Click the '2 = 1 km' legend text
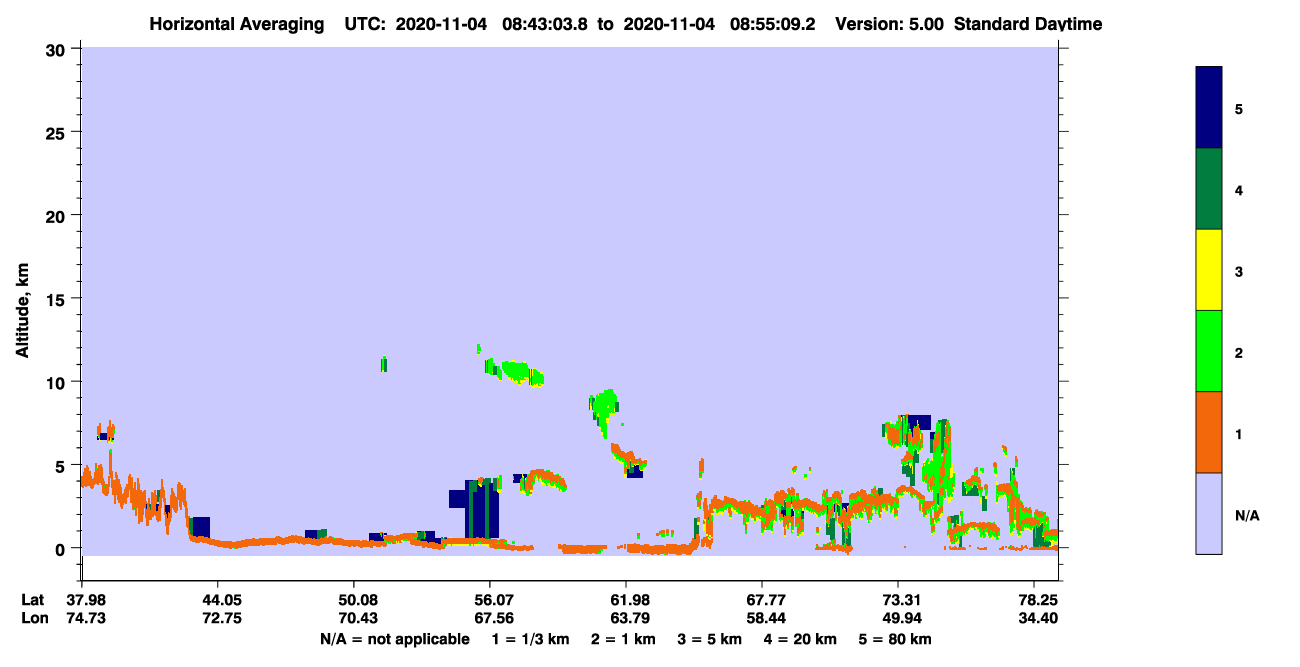Screen dimensions: 1300x667 pos(623,639)
